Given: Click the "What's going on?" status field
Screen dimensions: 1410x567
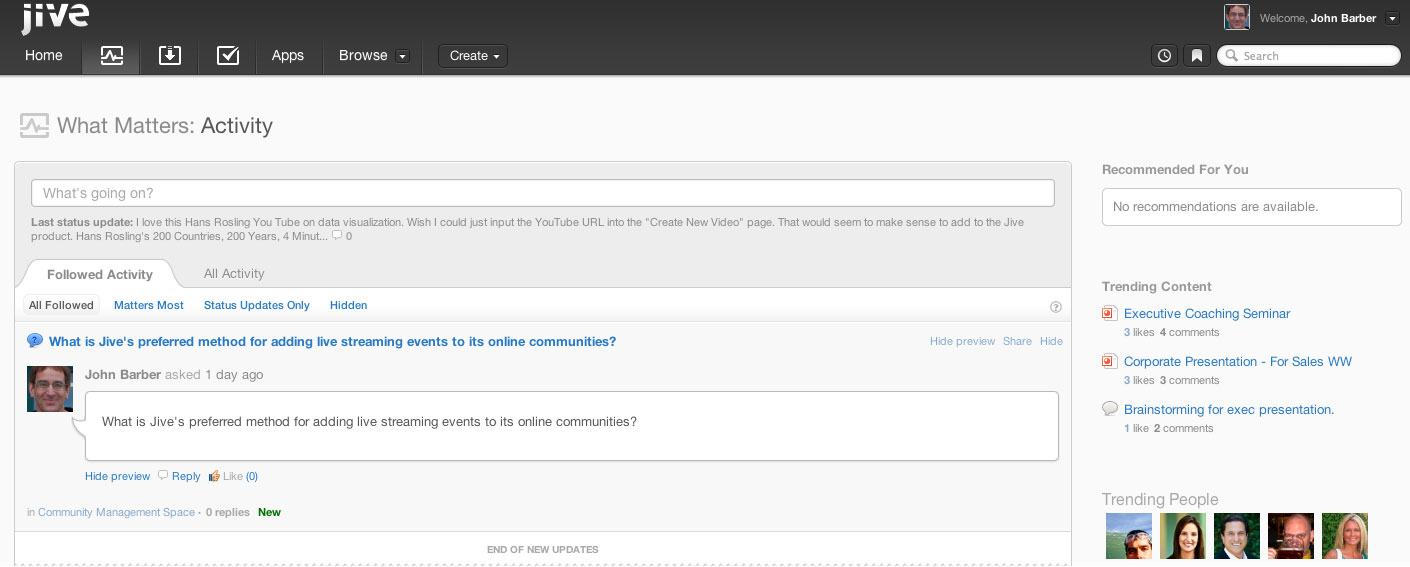Looking at the screenshot, I should [x=542, y=193].
